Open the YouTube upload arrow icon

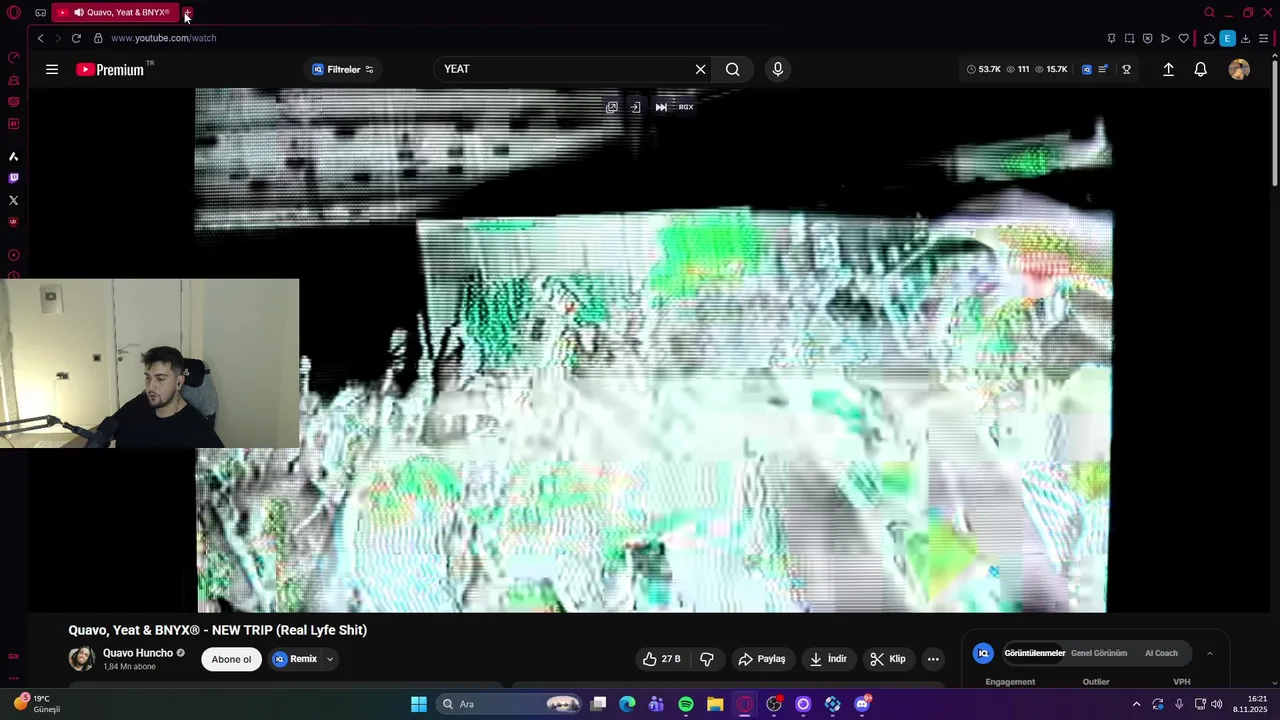coord(1168,69)
